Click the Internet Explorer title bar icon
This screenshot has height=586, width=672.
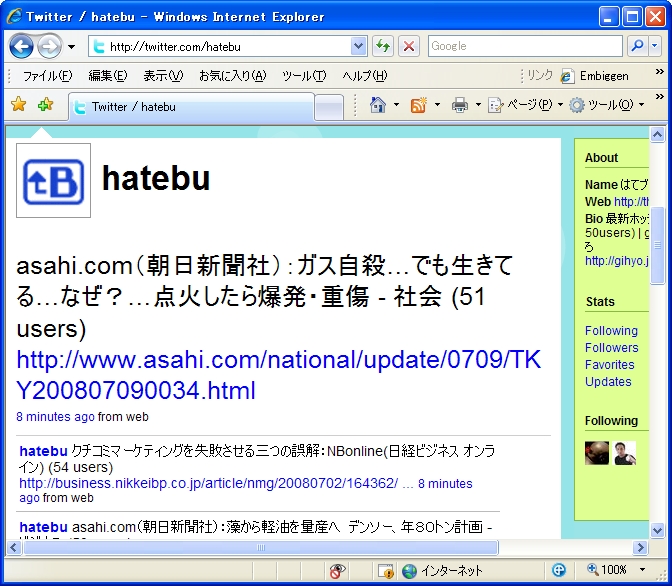point(14,16)
